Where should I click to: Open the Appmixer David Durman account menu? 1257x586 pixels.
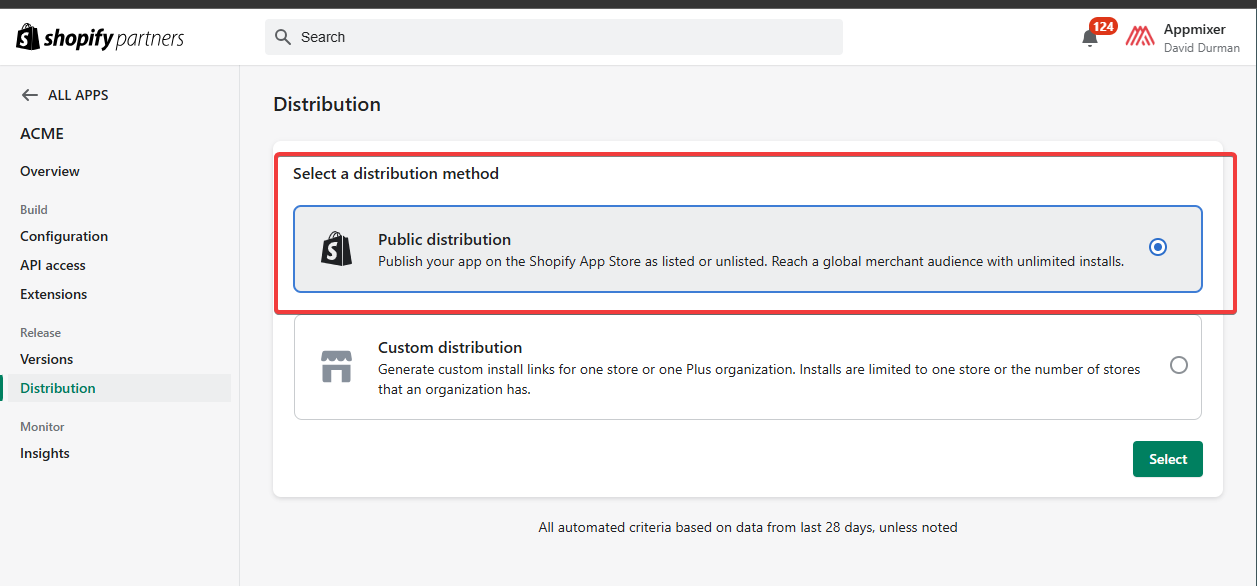click(x=1200, y=38)
